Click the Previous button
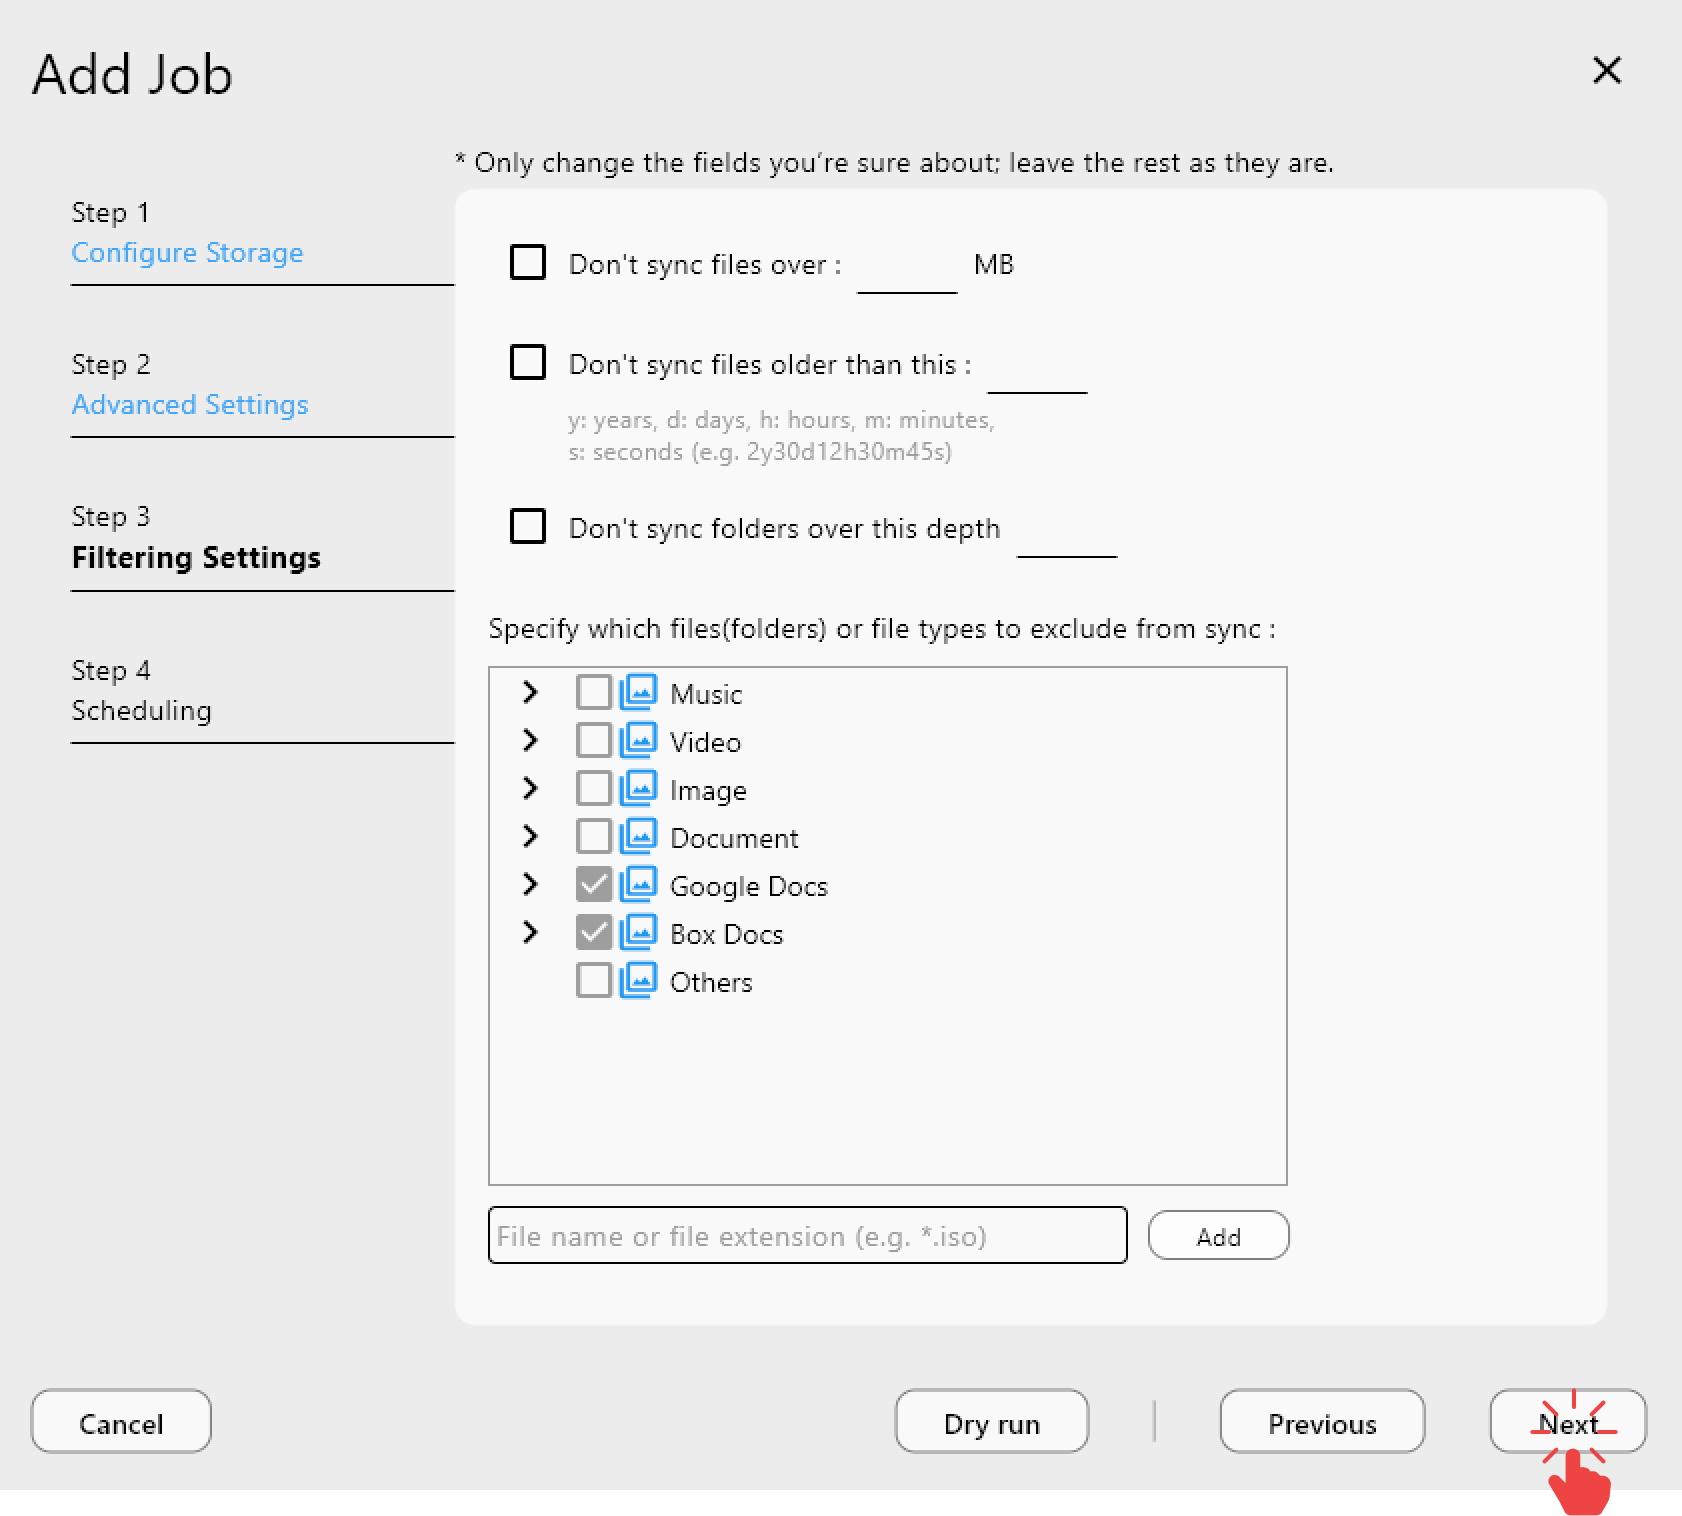Viewport: 1682px width, 1516px height. [x=1321, y=1422]
